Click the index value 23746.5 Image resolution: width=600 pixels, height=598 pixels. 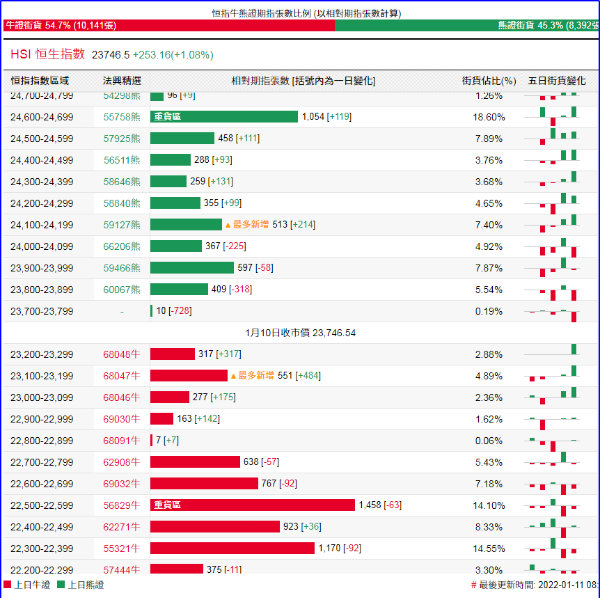tap(111, 55)
